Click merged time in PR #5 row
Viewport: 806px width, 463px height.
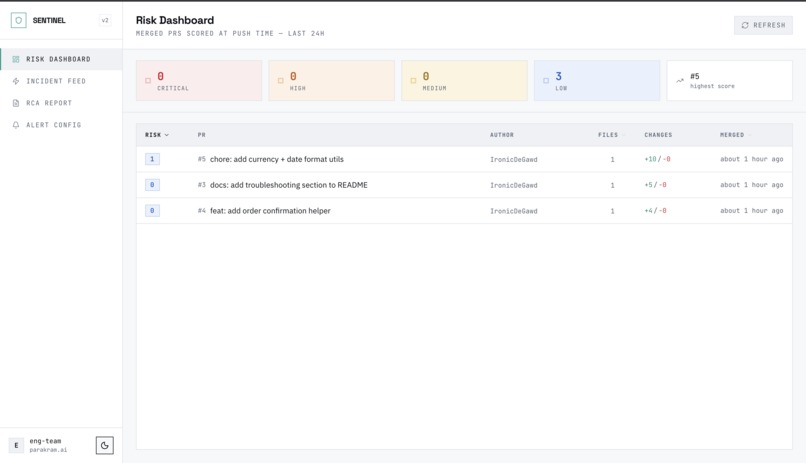click(x=752, y=159)
